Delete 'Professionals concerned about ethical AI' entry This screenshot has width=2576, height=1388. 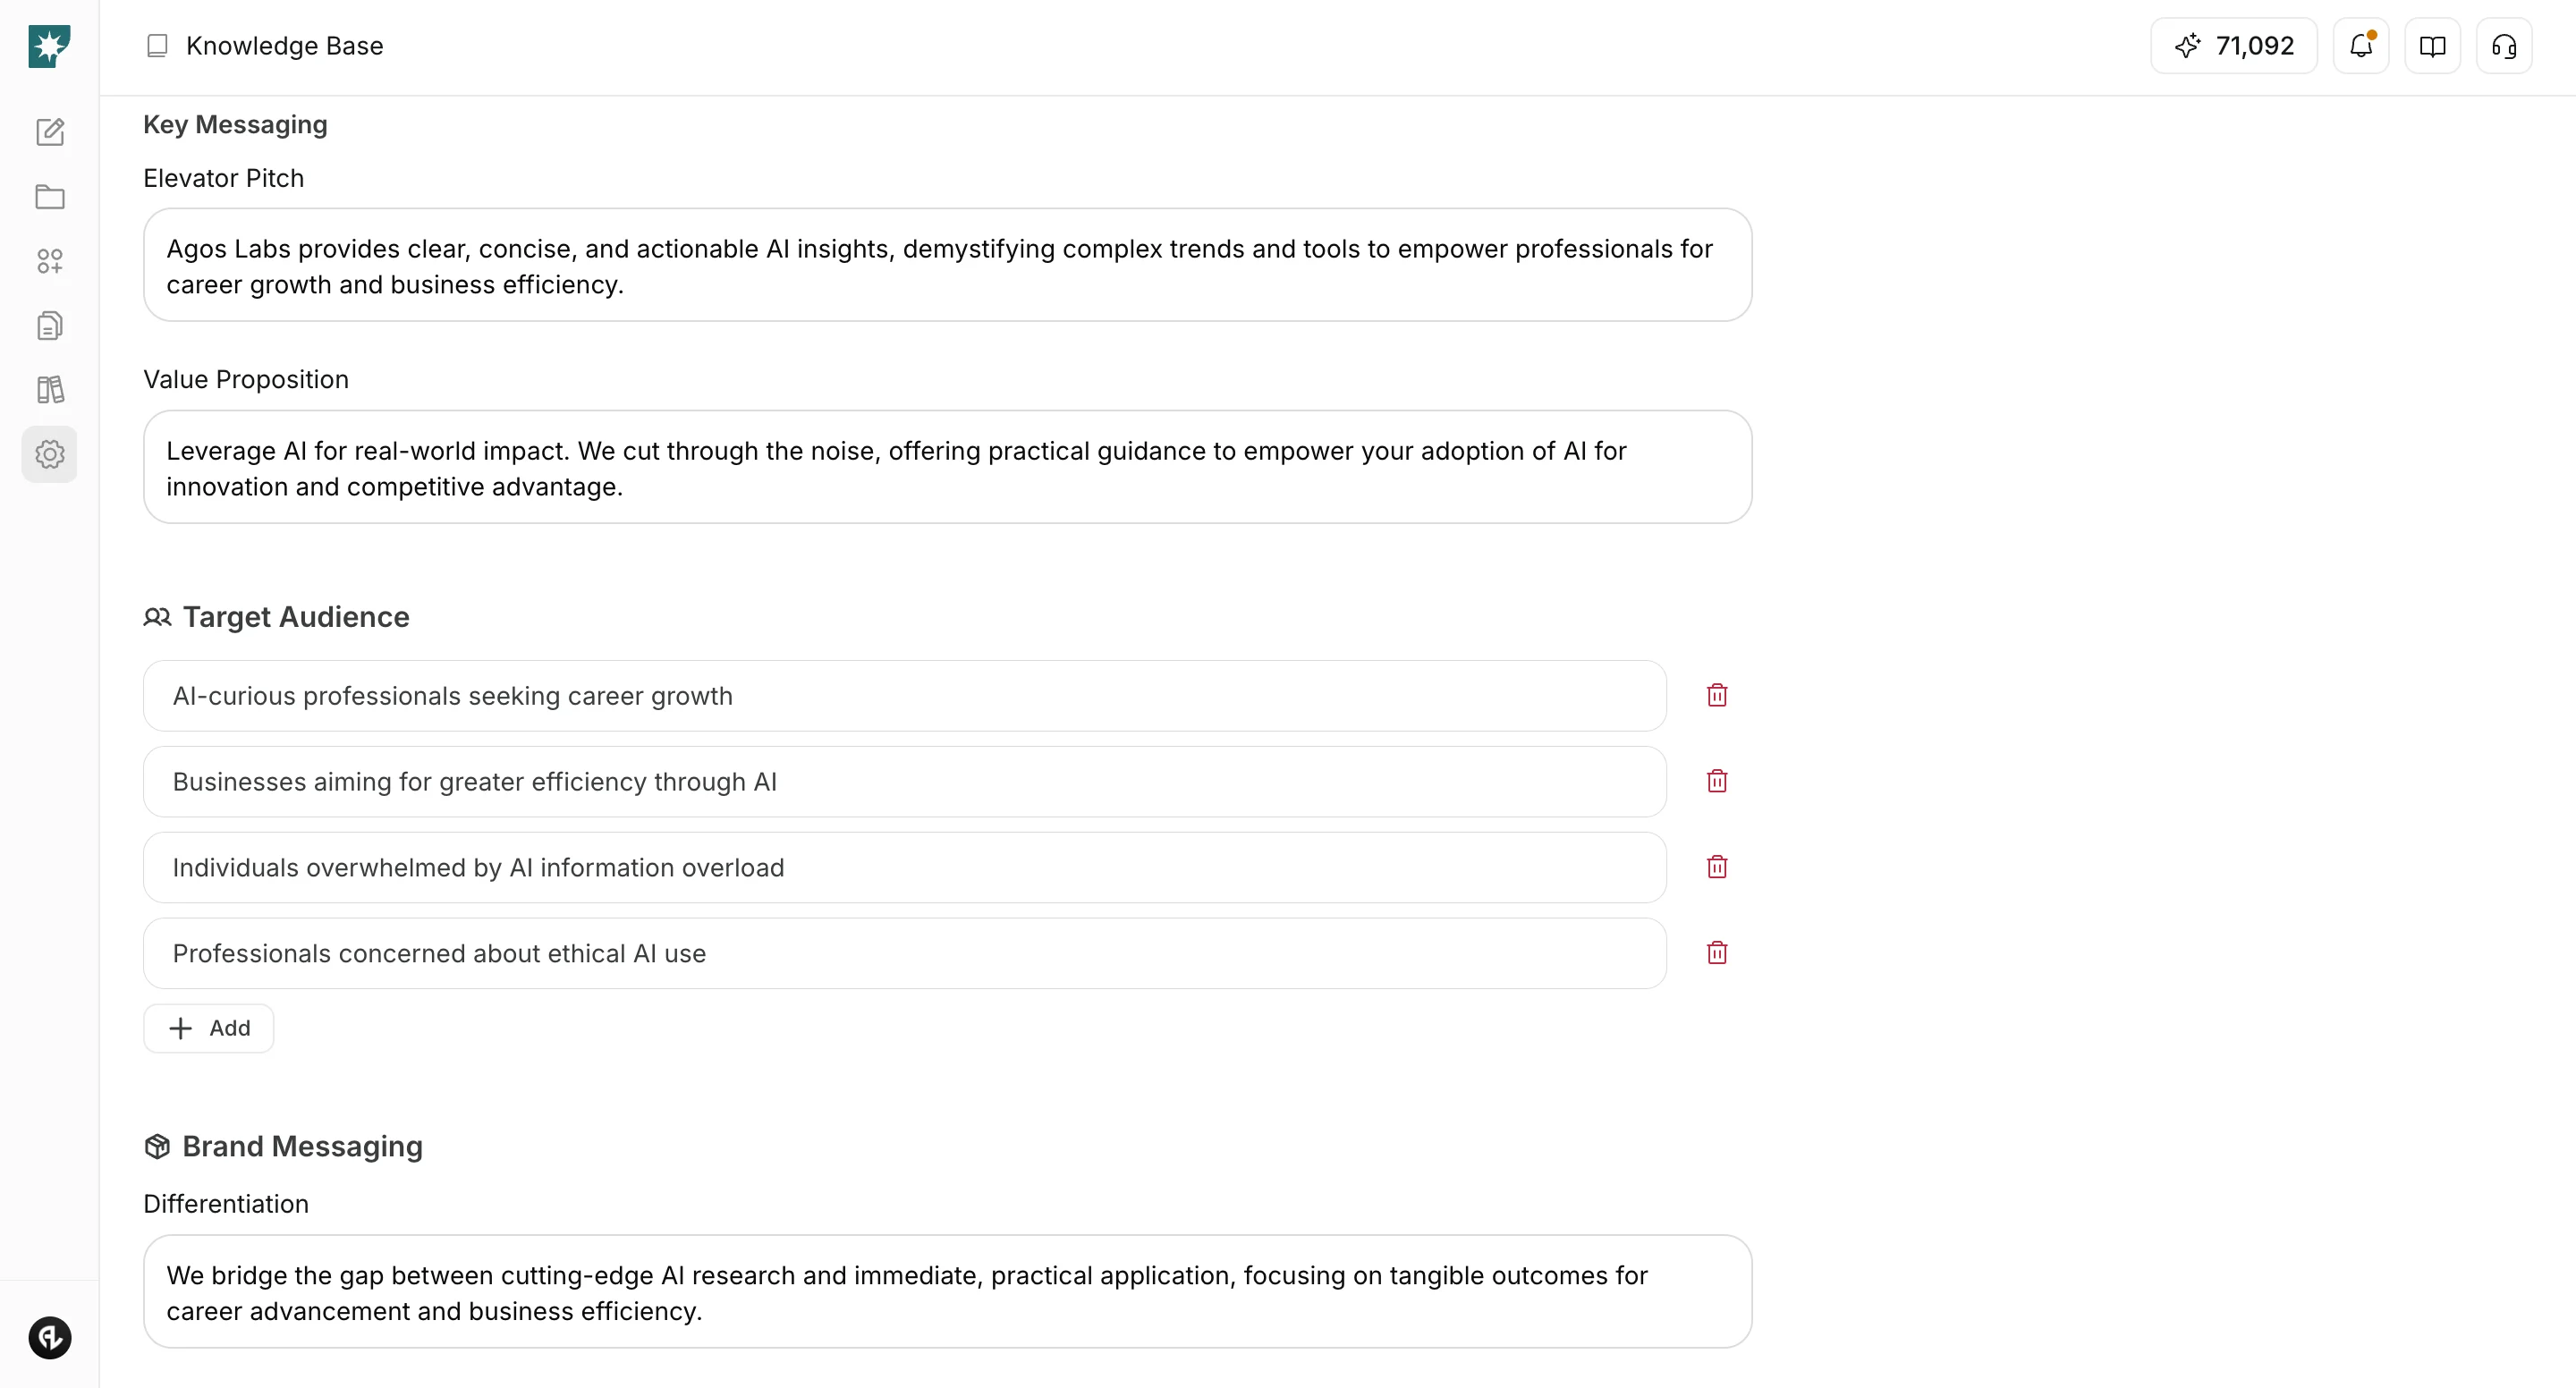[1717, 953]
